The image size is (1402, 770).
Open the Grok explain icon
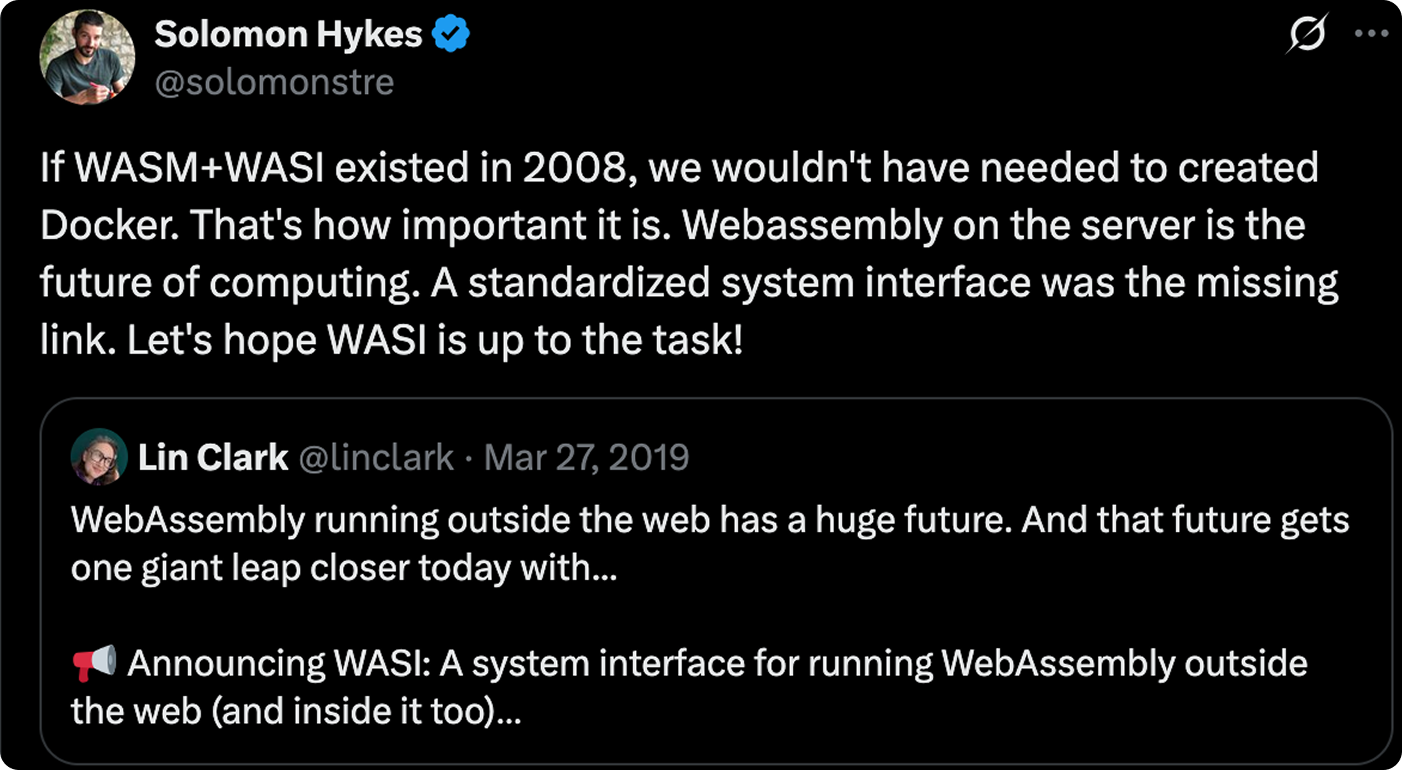(1309, 36)
